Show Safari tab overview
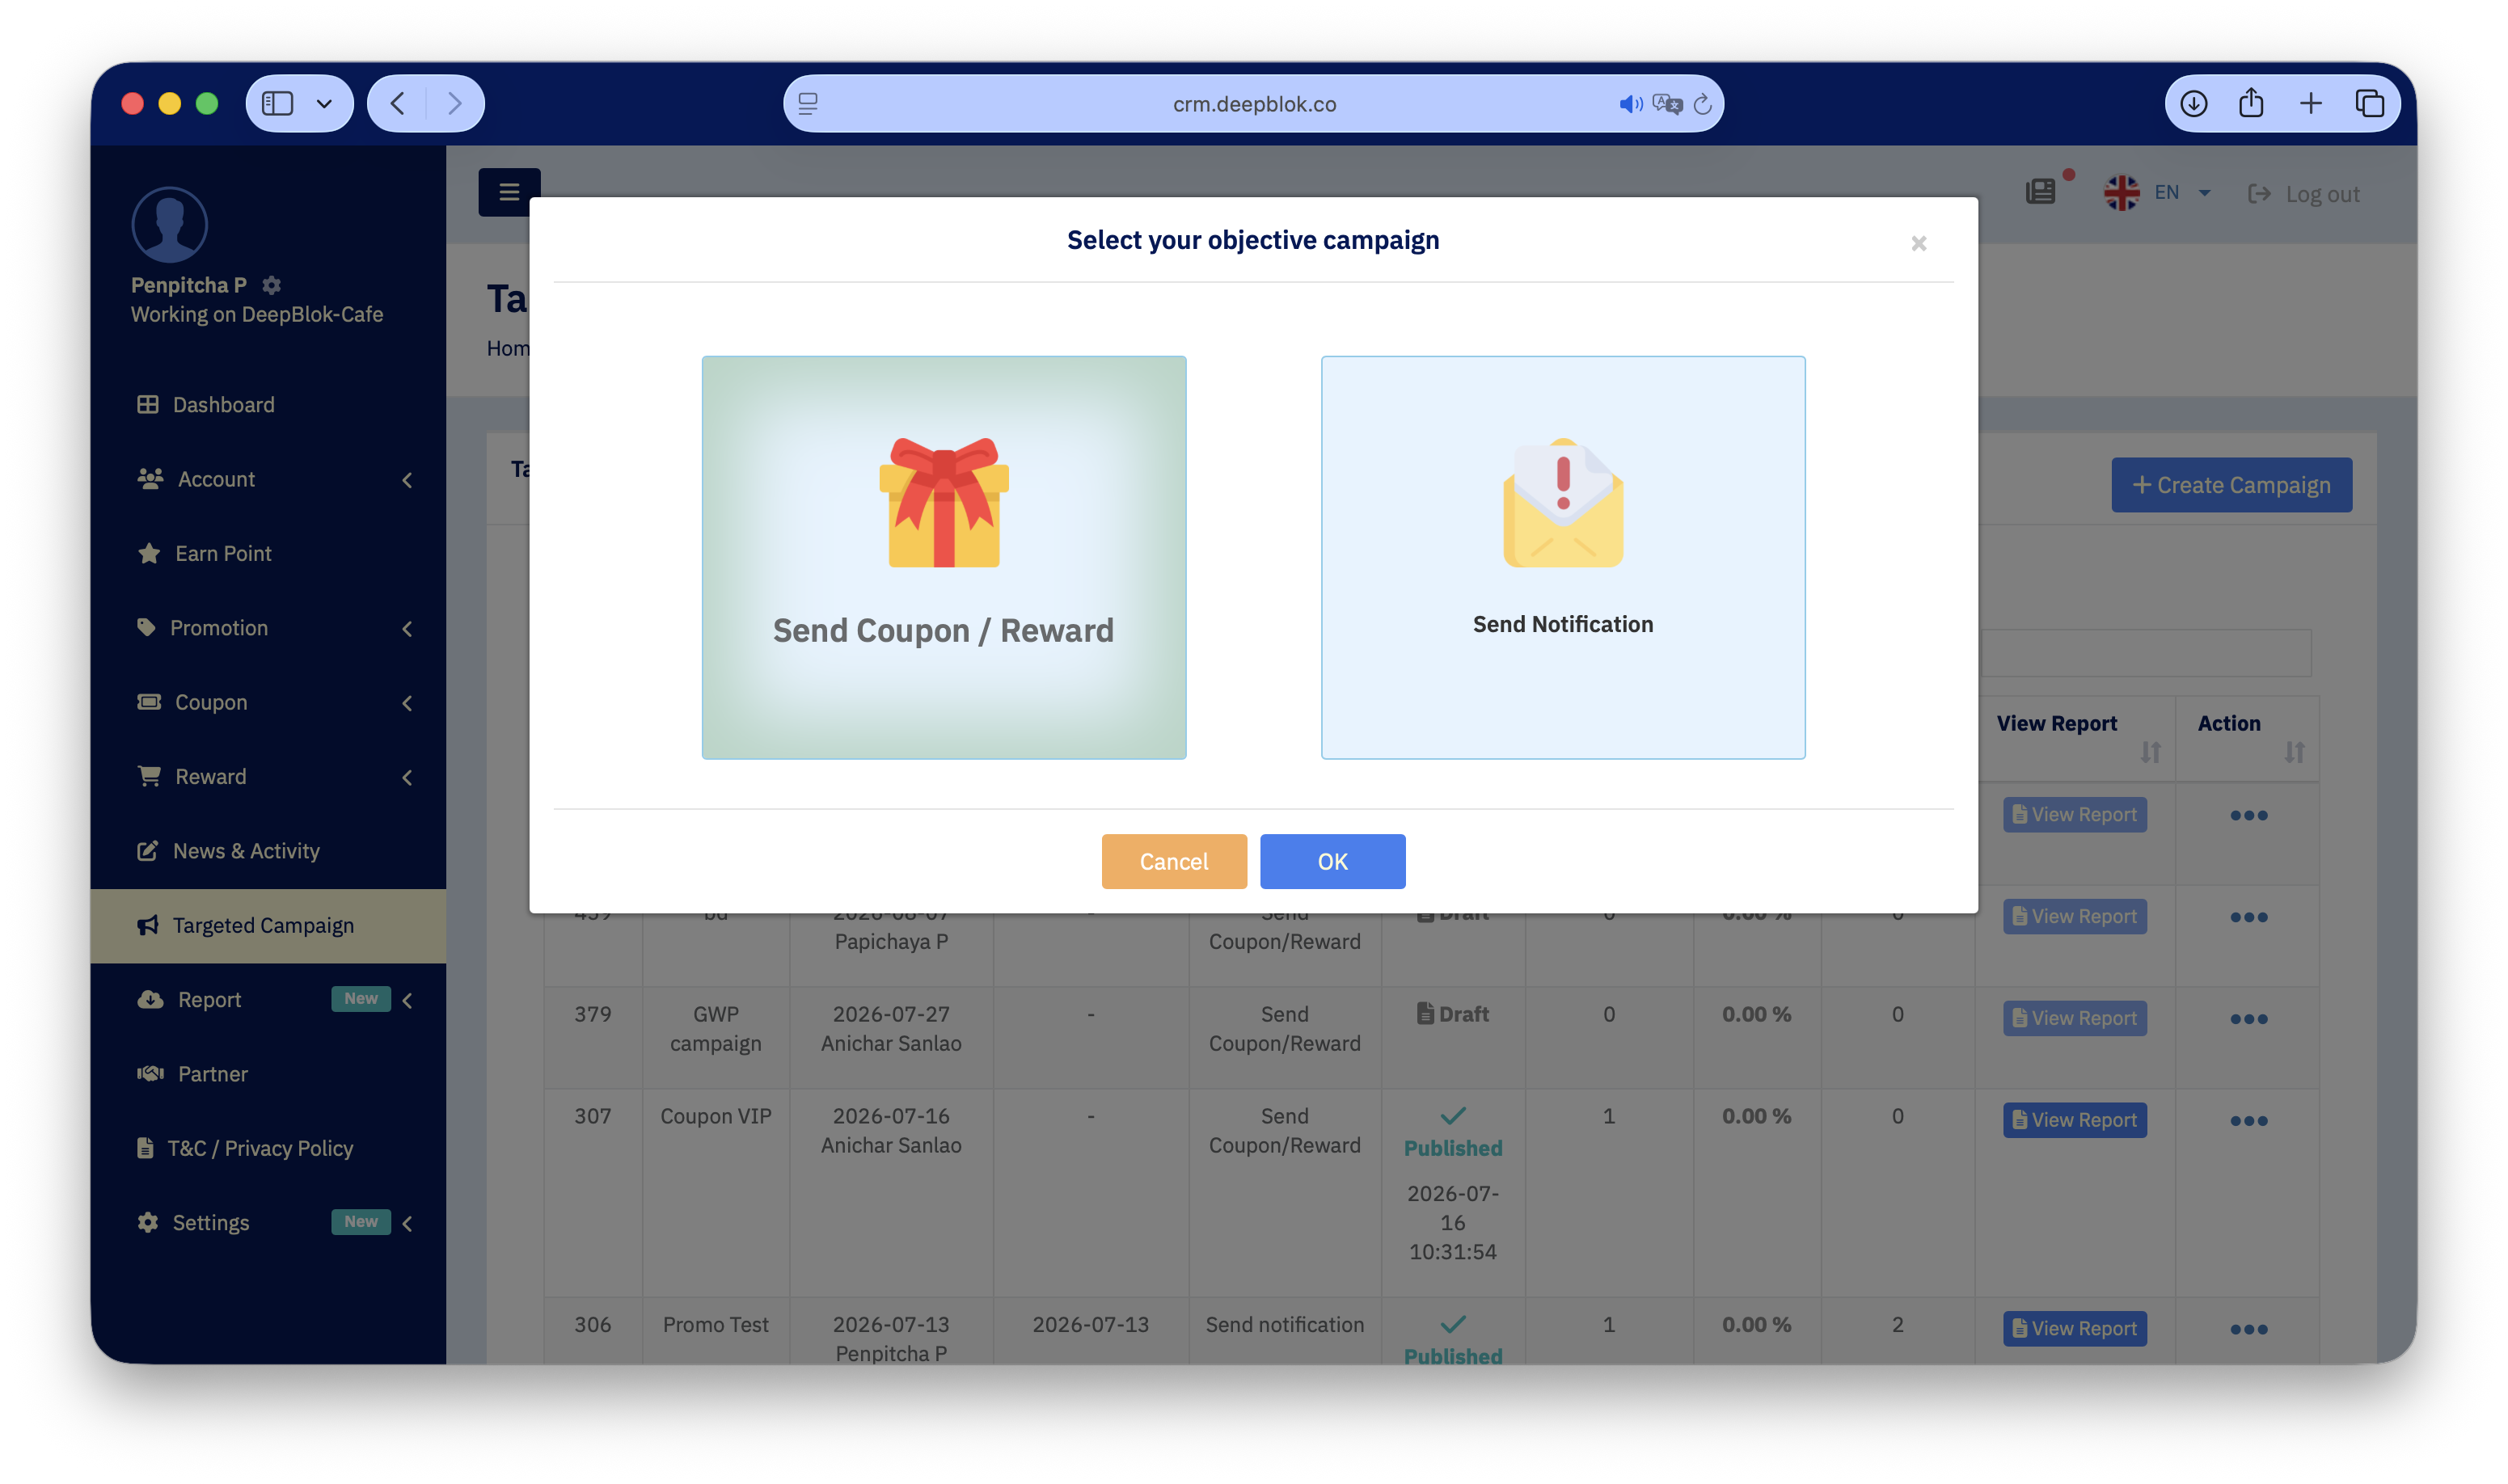 click(2369, 103)
